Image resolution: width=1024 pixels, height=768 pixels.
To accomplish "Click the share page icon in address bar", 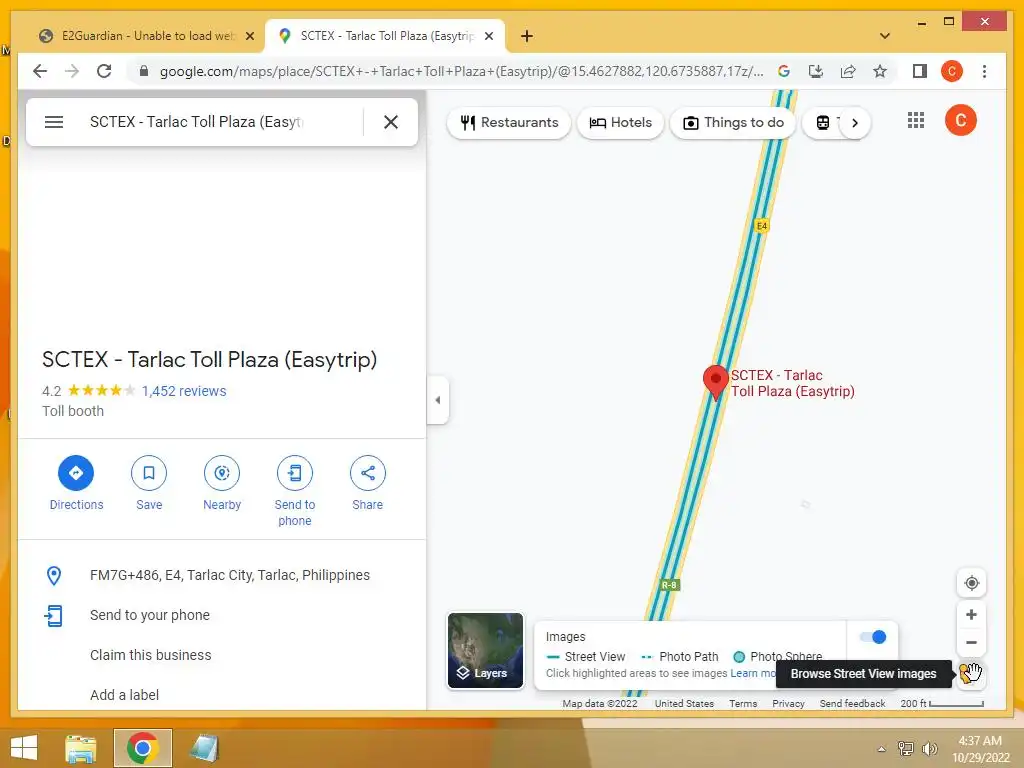I will pos(848,71).
